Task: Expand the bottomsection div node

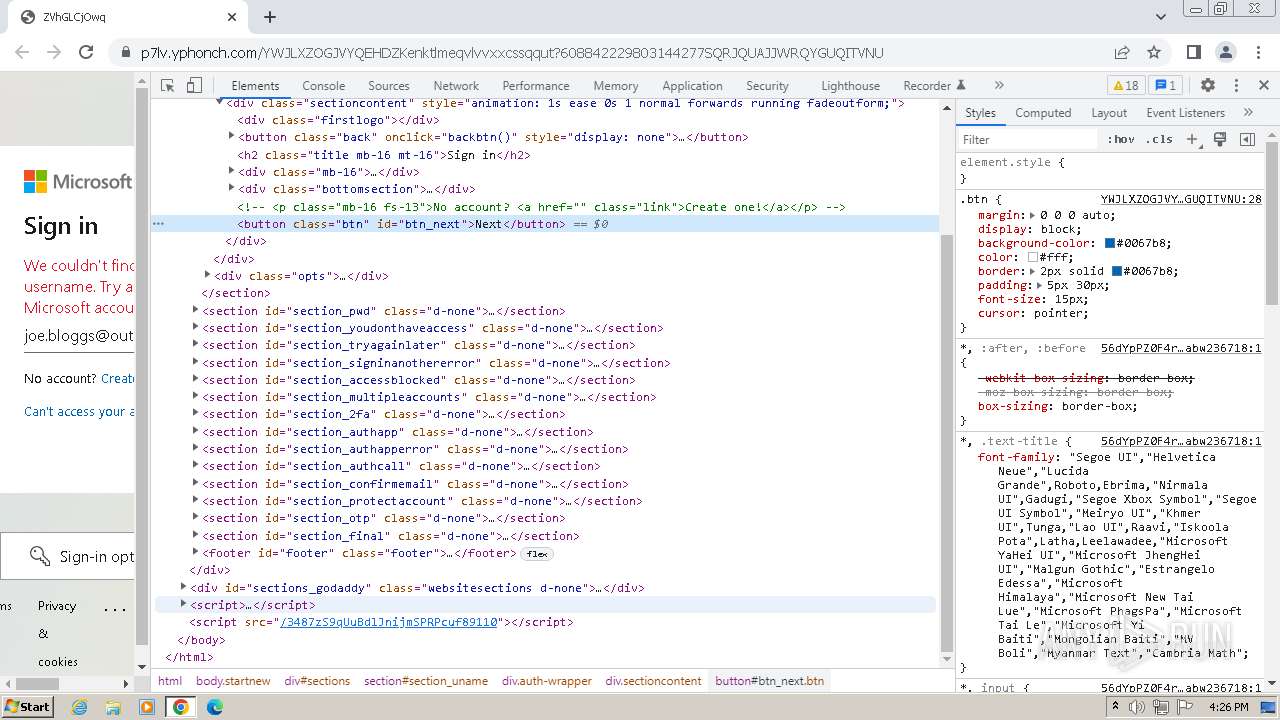Action: [x=231, y=188]
